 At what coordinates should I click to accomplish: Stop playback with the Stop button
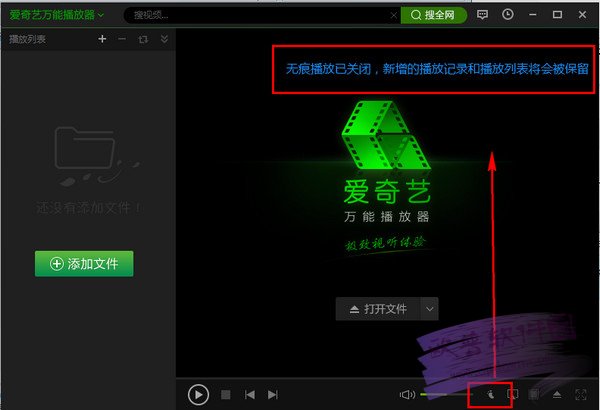226,394
